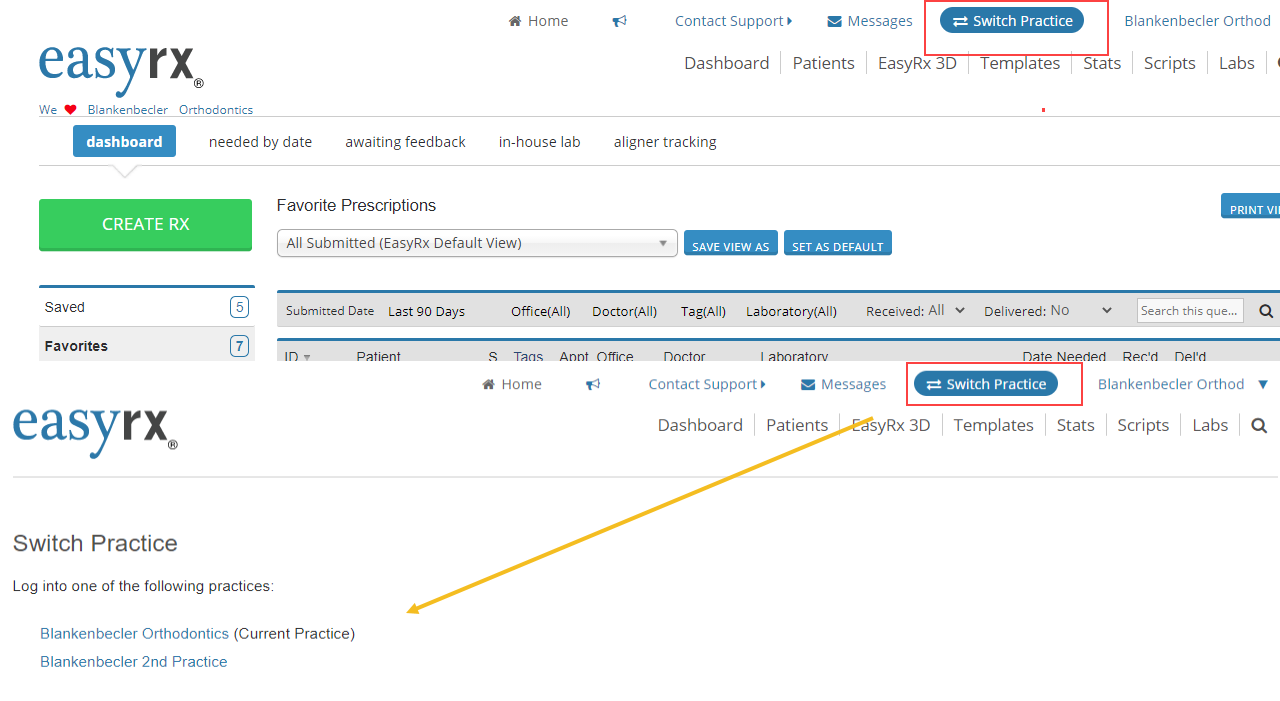Open Templates on the Switch Practice page nav
Viewport: 1280px width, 701px height.
click(993, 425)
